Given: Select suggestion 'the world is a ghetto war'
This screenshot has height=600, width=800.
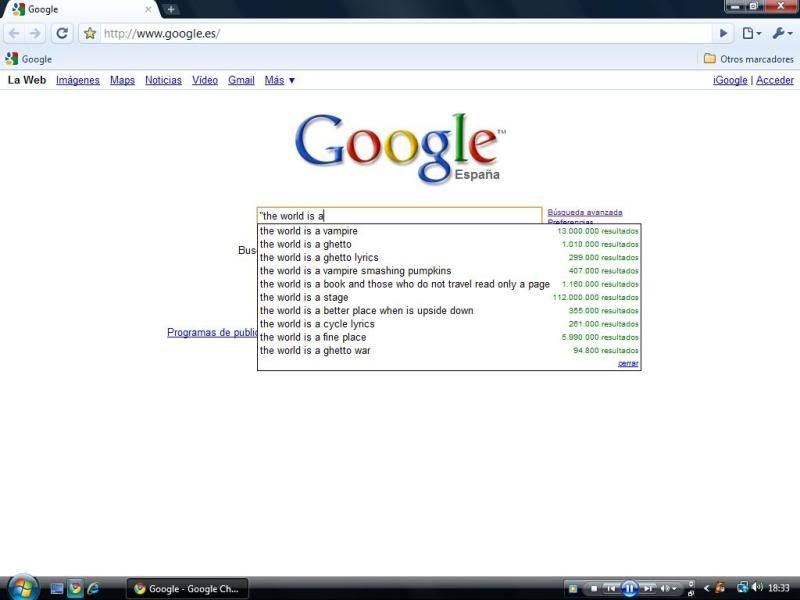Looking at the screenshot, I should 449,351.
